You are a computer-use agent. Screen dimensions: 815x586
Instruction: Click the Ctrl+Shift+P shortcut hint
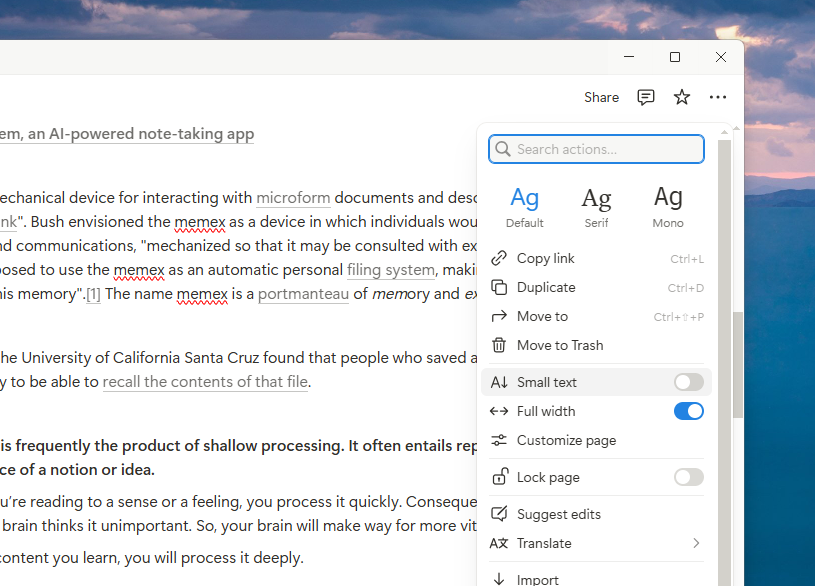coord(678,317)
